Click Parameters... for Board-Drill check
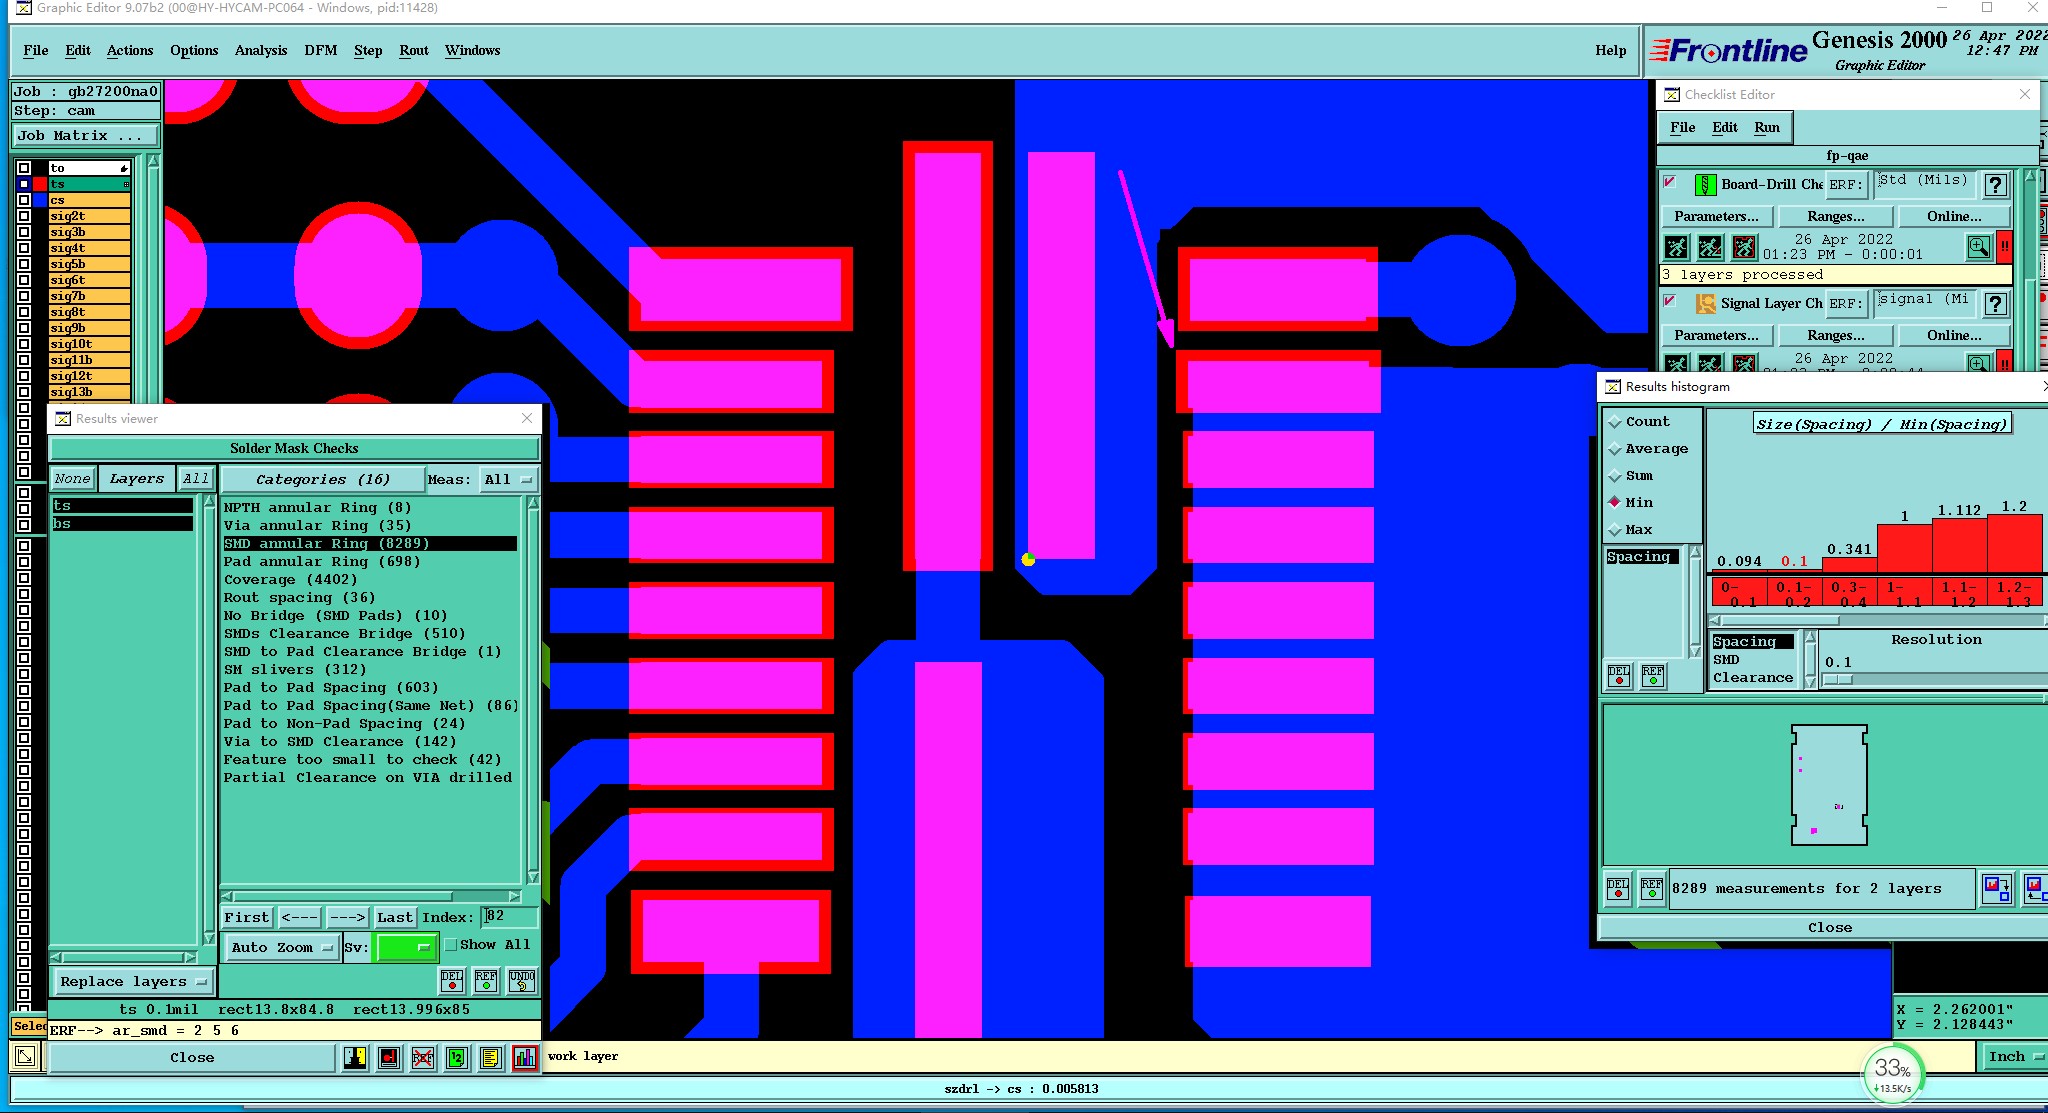 [1716, 217]
